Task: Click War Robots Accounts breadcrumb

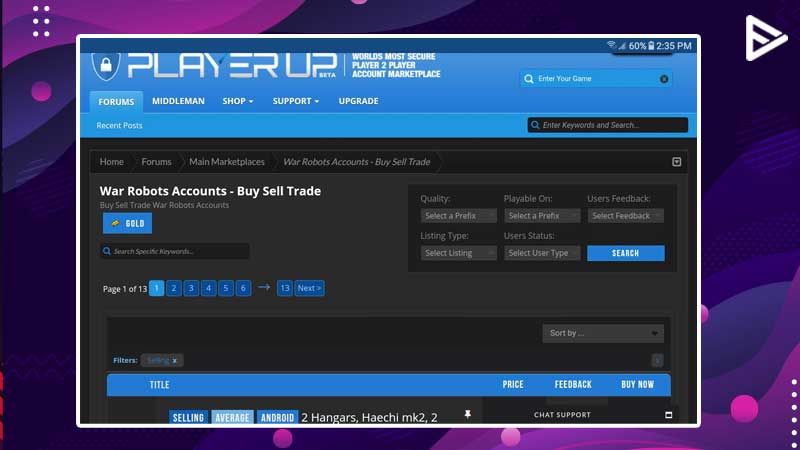Action: (x=357, y=162)
